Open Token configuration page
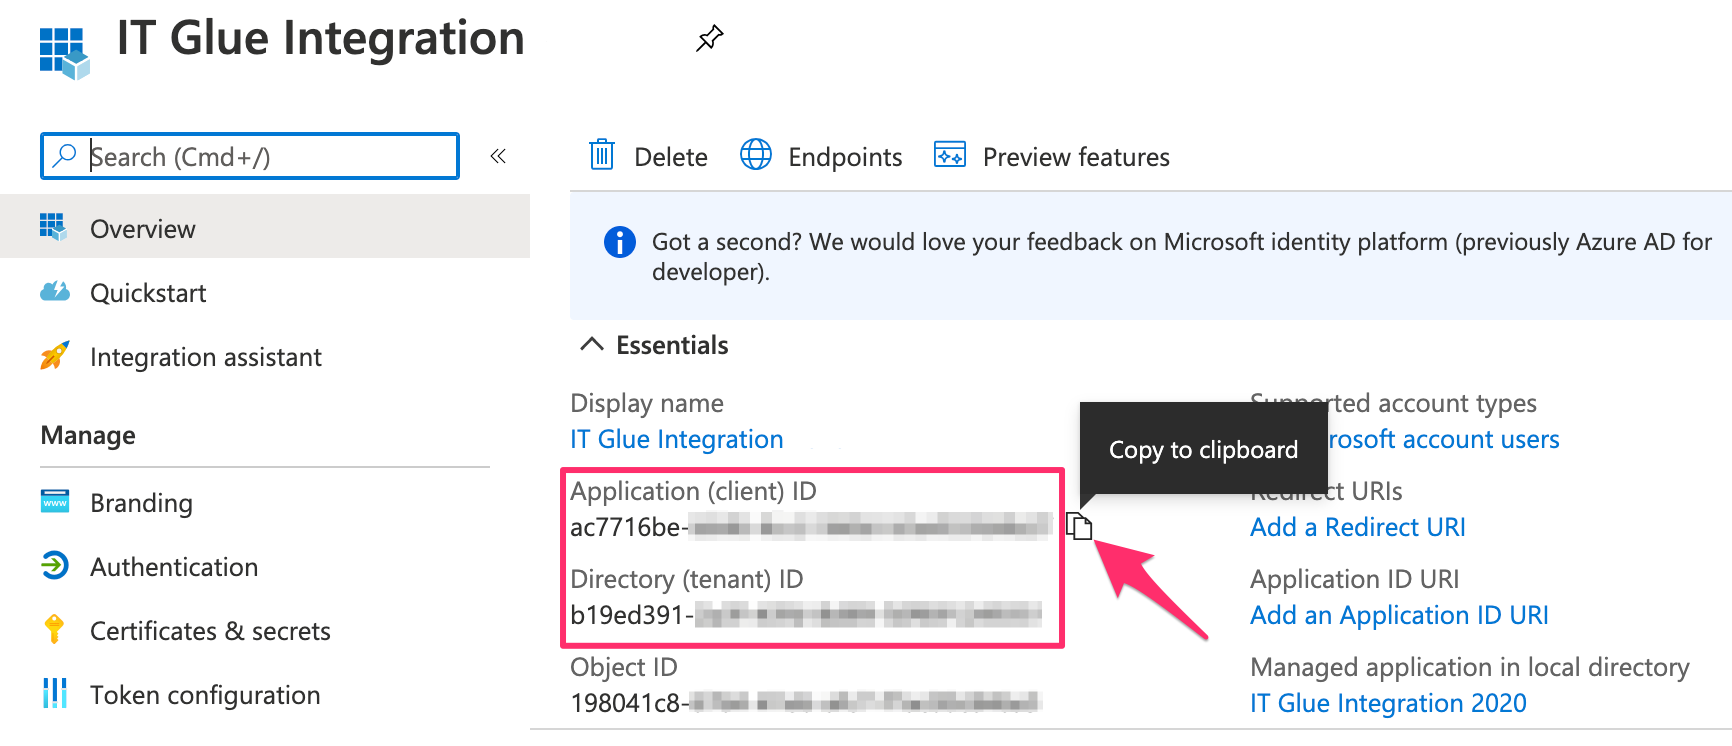Screen dimensions: 1732x746 205,695
